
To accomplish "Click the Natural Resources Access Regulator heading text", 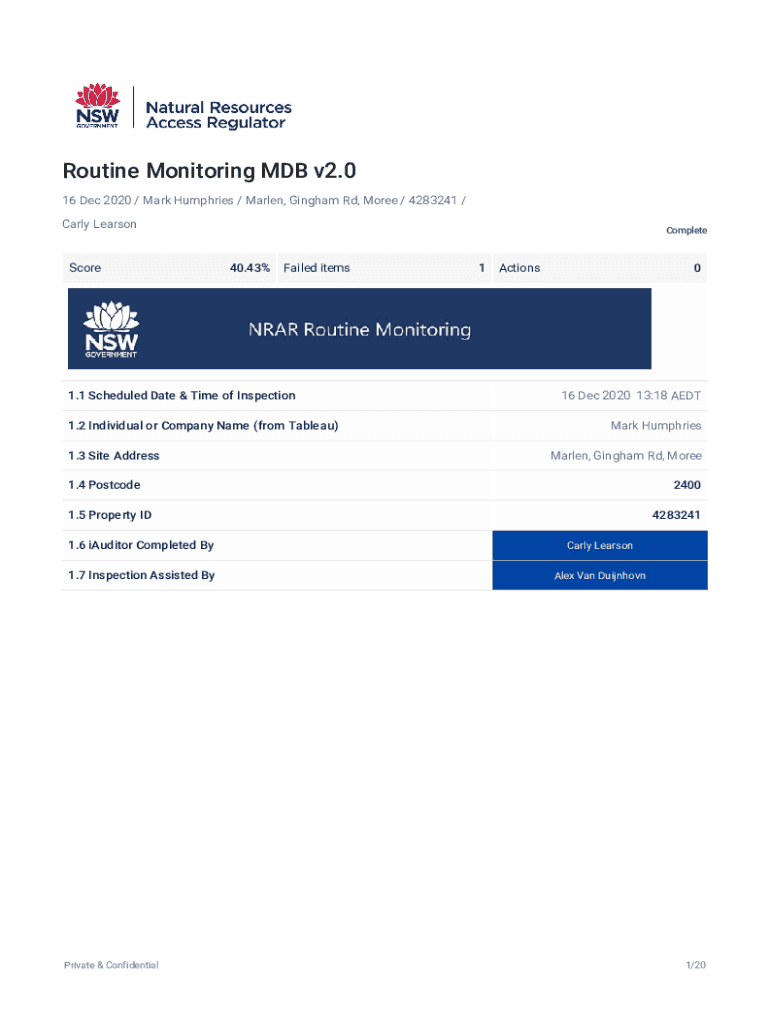I will coord(218,115).
